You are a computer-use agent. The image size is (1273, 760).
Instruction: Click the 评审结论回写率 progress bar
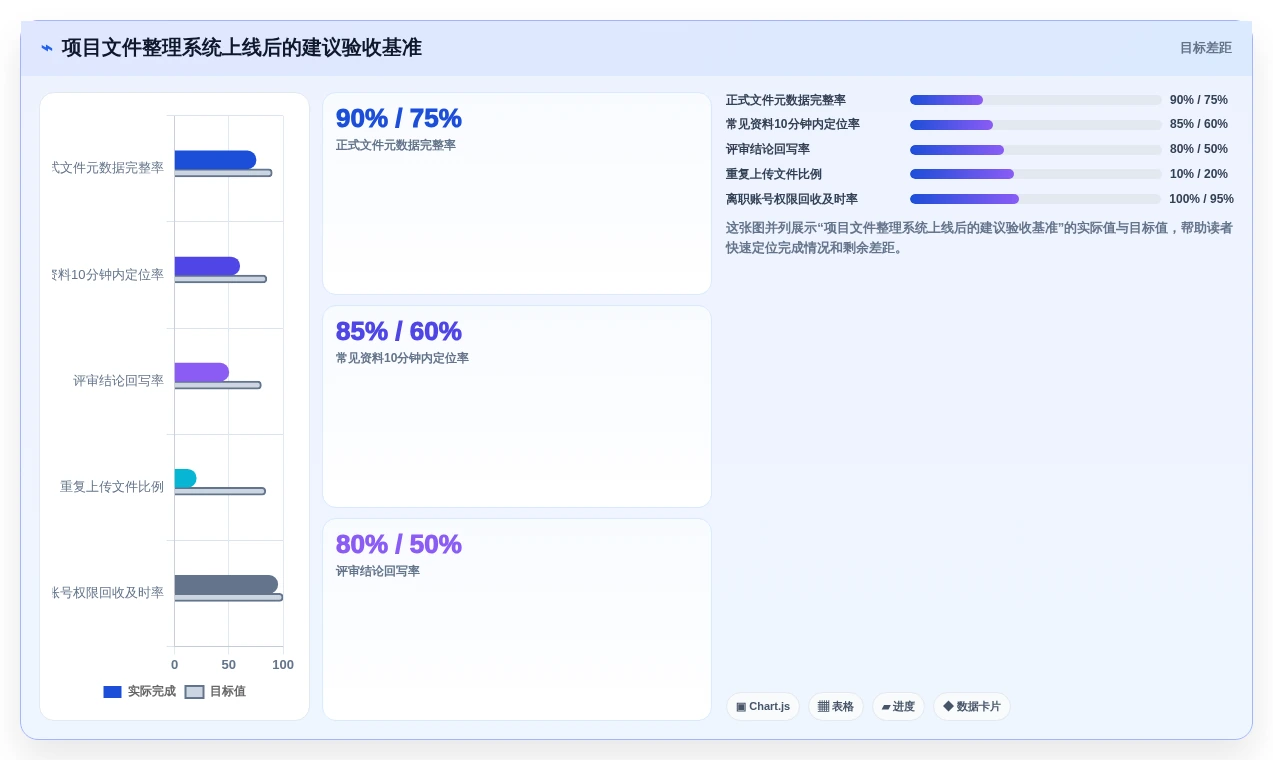click(1035, 150)
